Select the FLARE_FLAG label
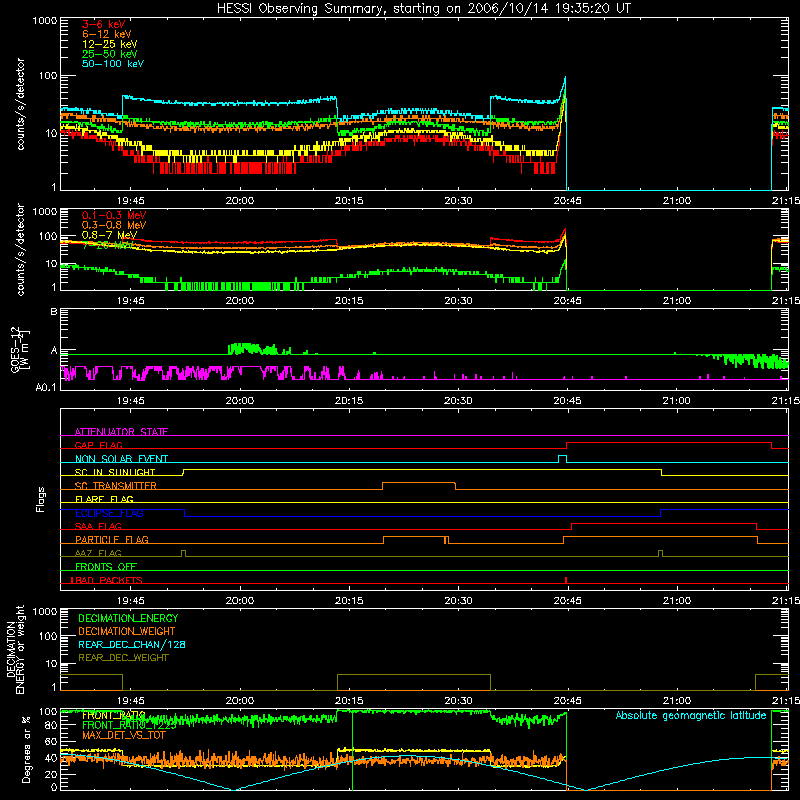800x800 pixels. [104, 499]
